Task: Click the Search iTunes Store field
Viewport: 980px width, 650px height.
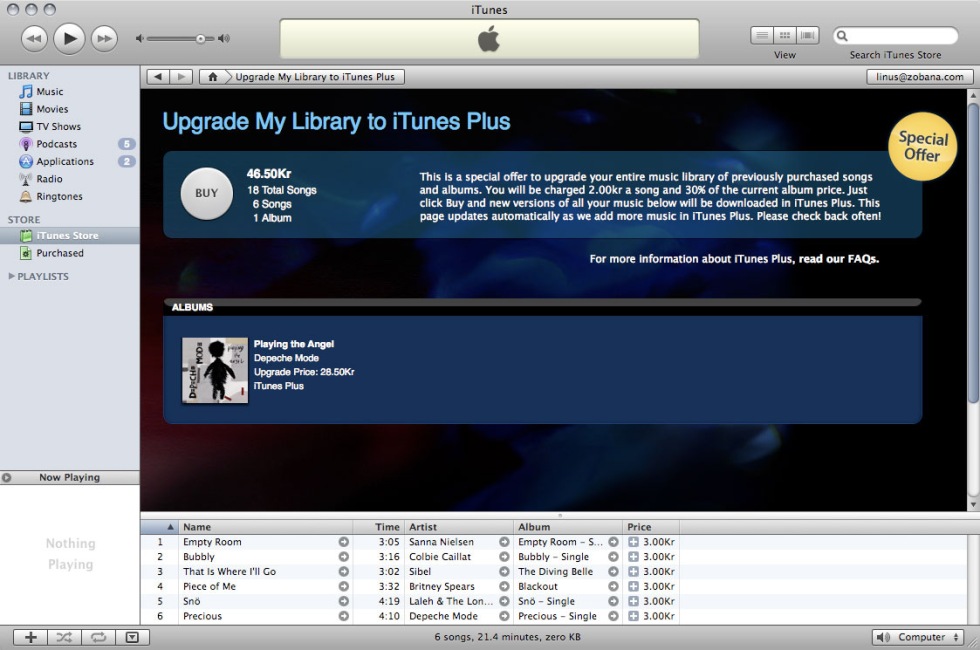Action: click(902, 36)
